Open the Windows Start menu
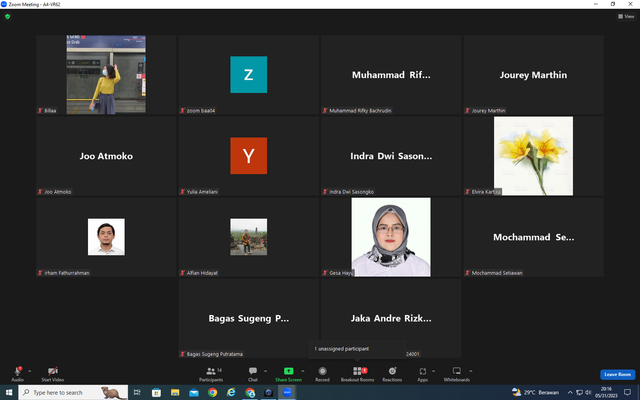The image size is (640, 400). (9, 392)
